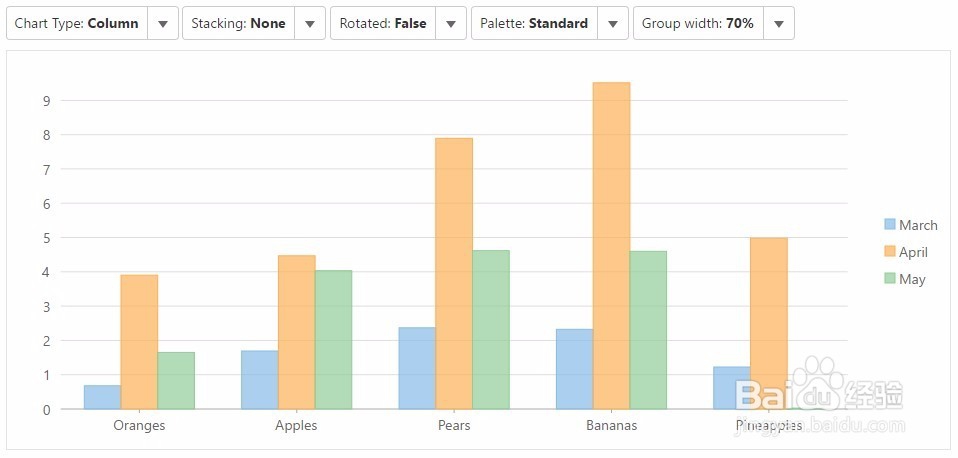Expand the Stacking dropdown arrow
This screenshot has width=958, height=458.
pos(310,24)
